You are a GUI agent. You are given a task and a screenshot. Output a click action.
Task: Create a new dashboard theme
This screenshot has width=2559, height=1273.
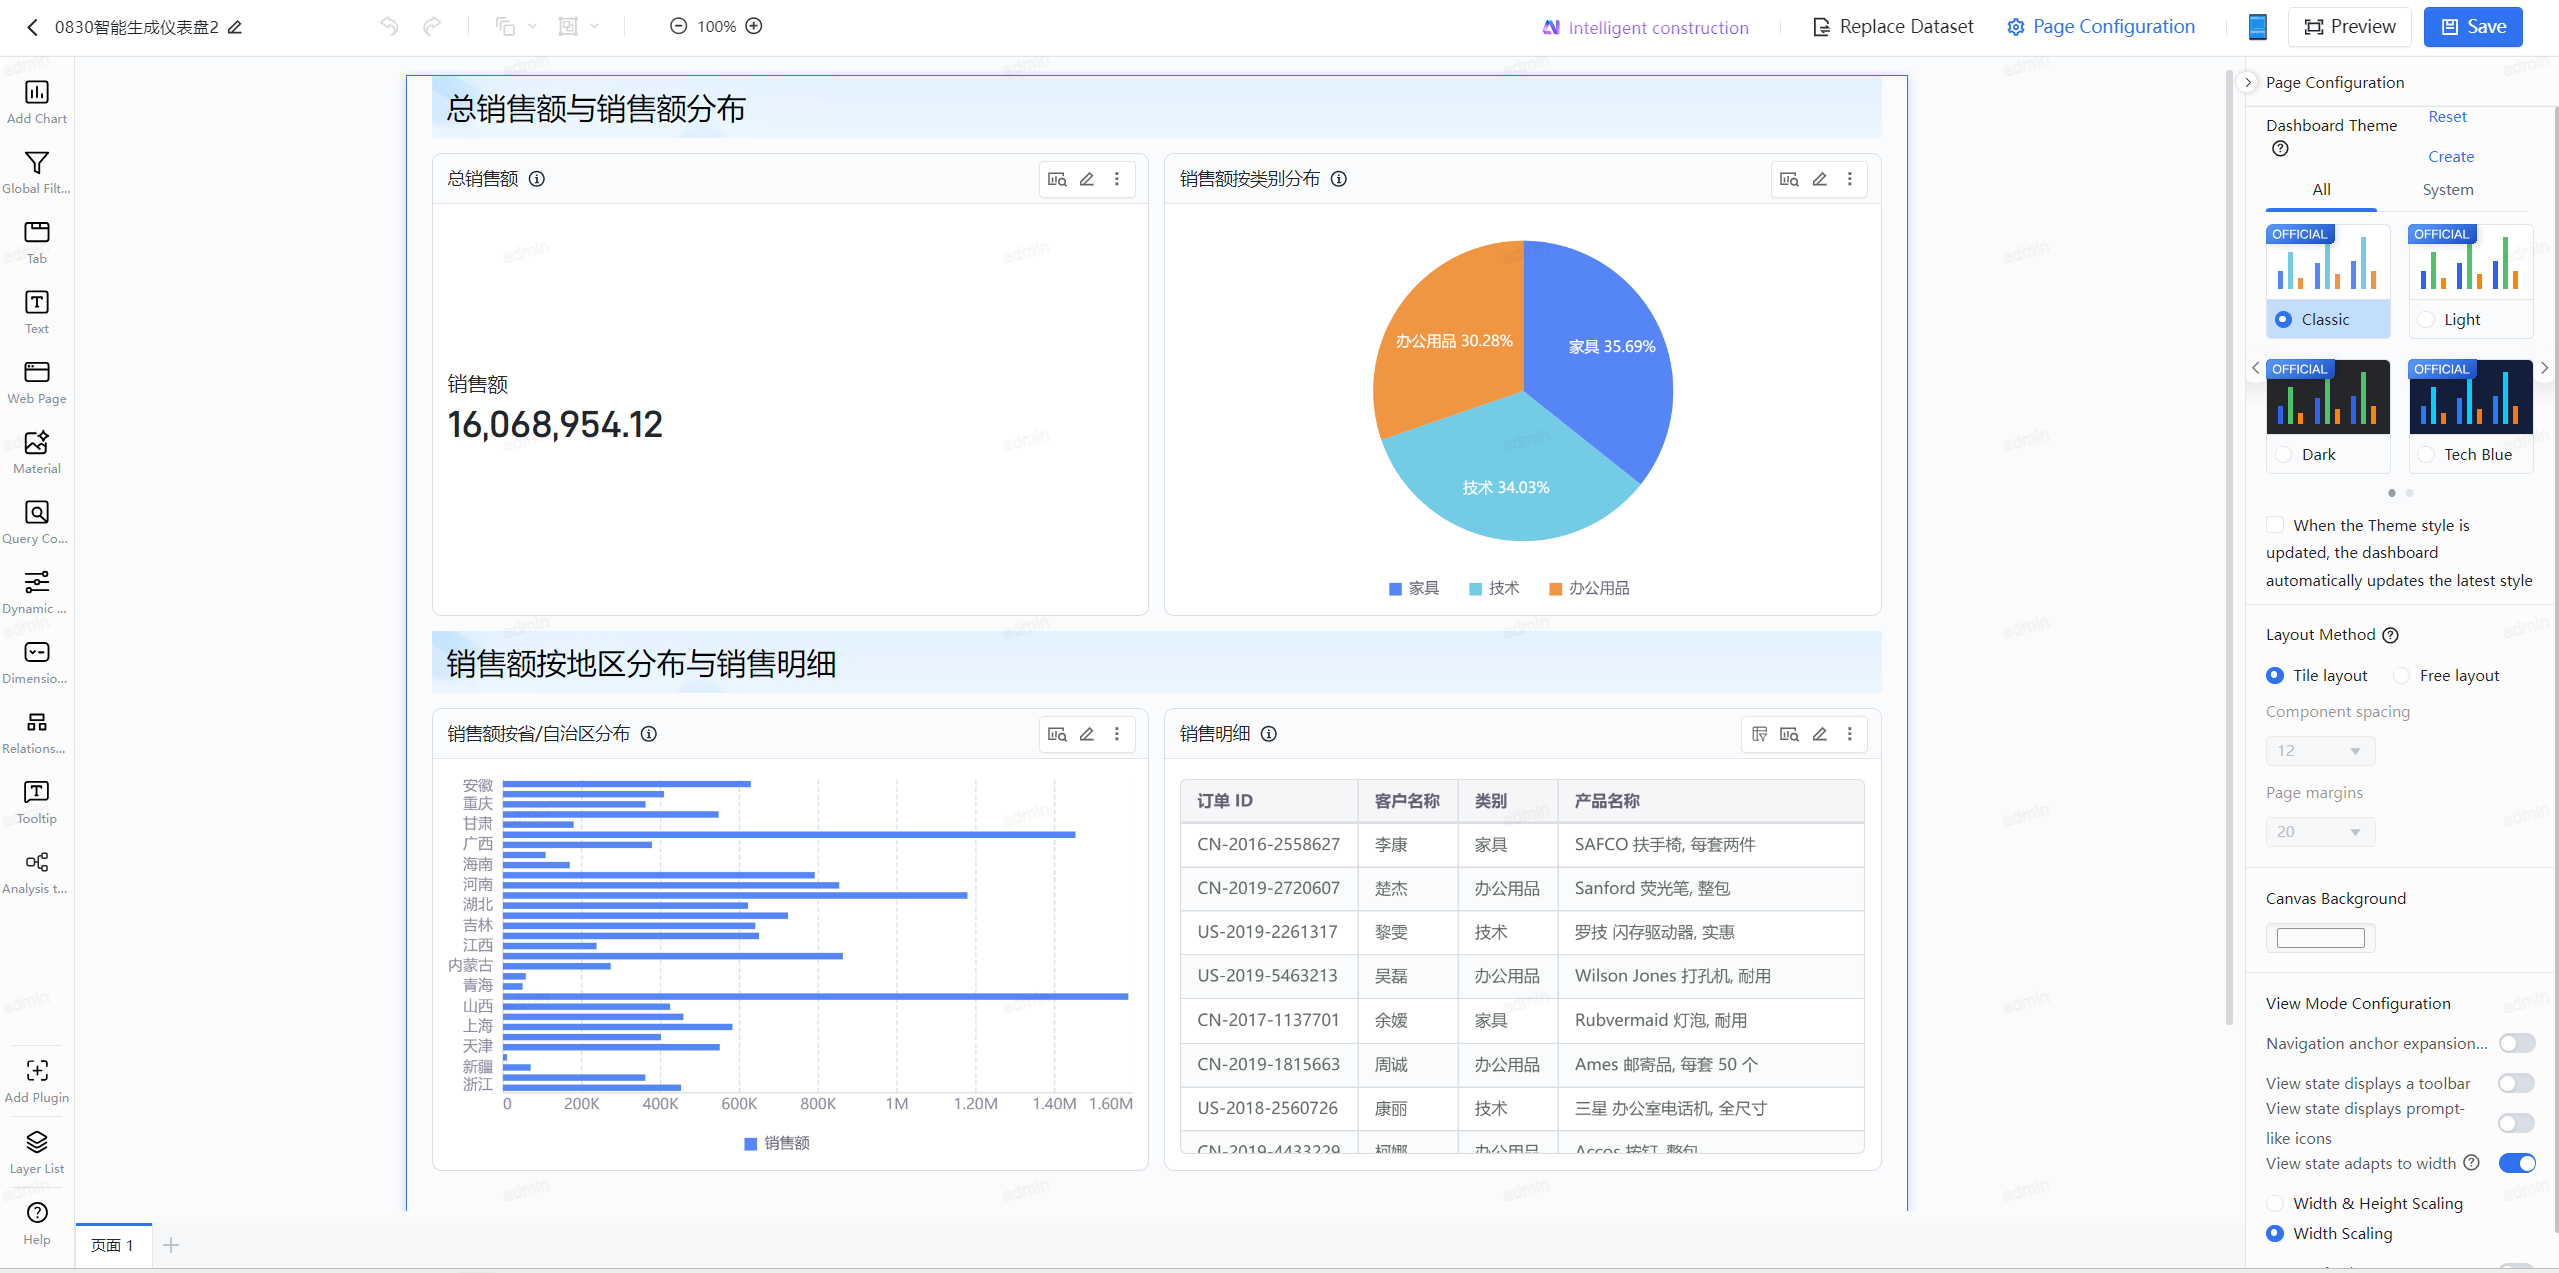tap(2450, 157)
